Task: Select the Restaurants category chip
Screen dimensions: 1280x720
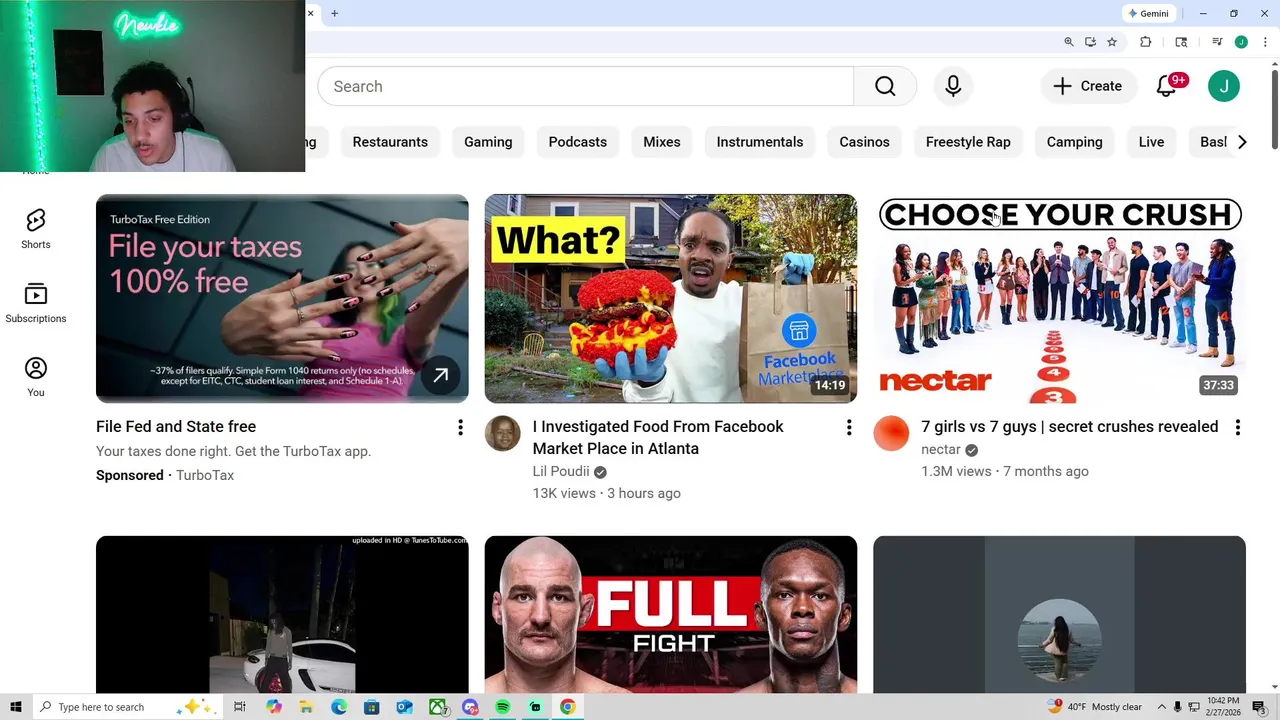Action: pyautogui.click(x=390, y=142)
